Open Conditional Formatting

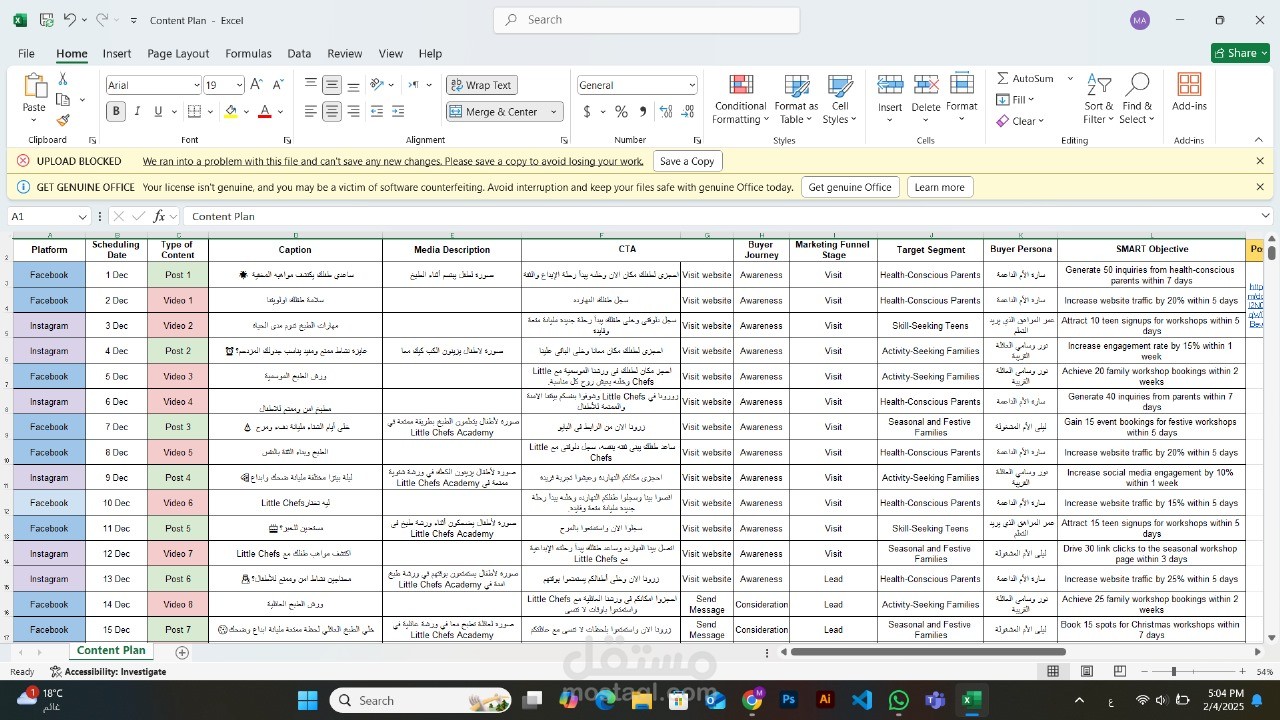740,99
